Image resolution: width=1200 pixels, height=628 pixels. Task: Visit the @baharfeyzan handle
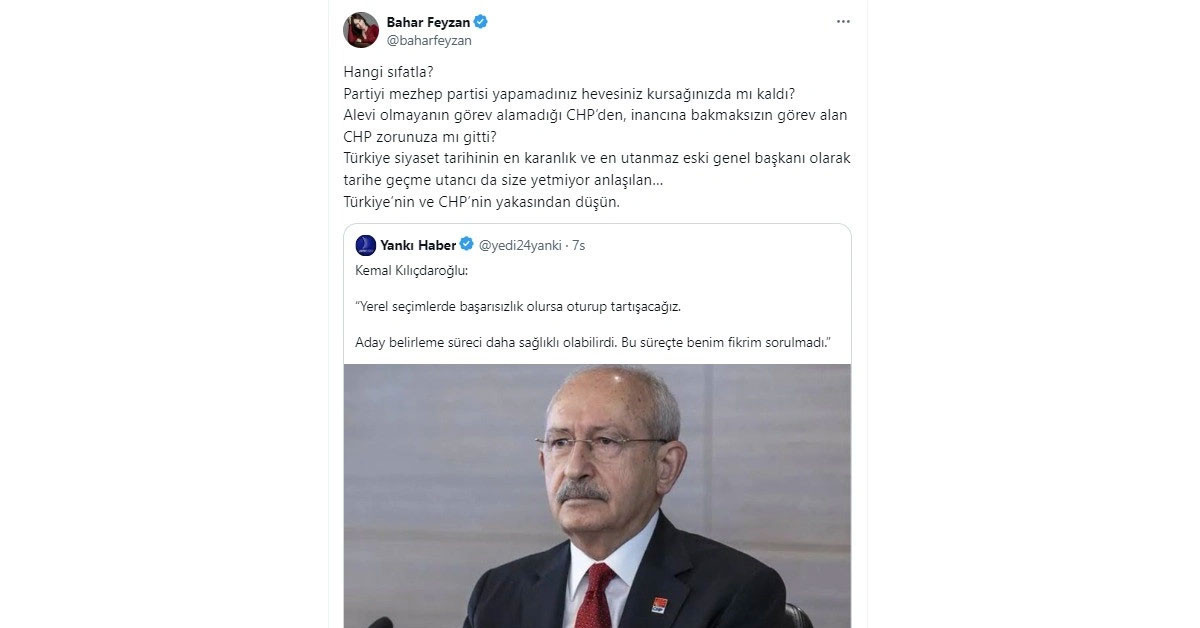429,41
